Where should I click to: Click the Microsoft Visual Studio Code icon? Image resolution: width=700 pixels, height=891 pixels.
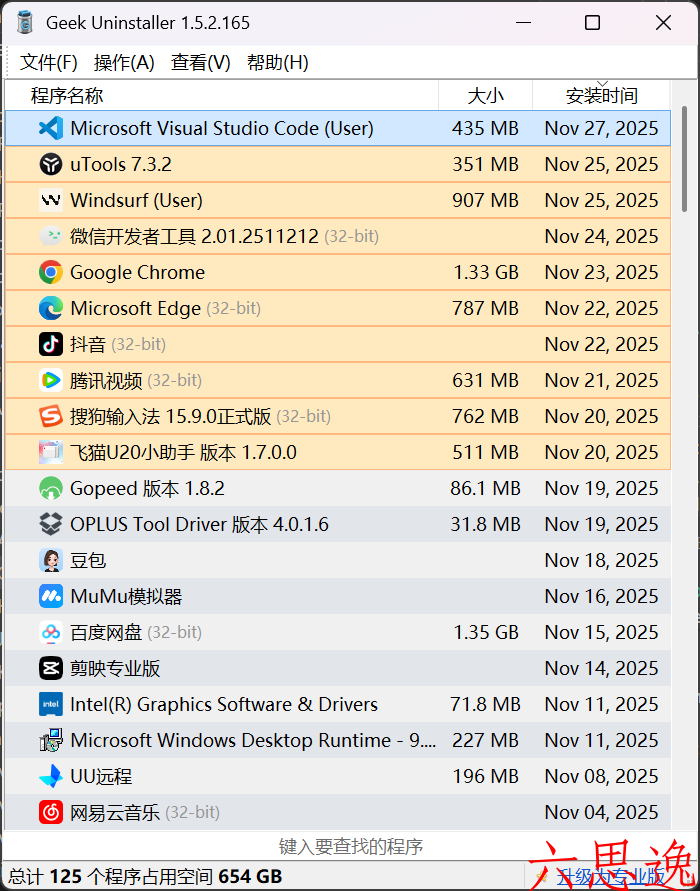click(x=51, y=128)
